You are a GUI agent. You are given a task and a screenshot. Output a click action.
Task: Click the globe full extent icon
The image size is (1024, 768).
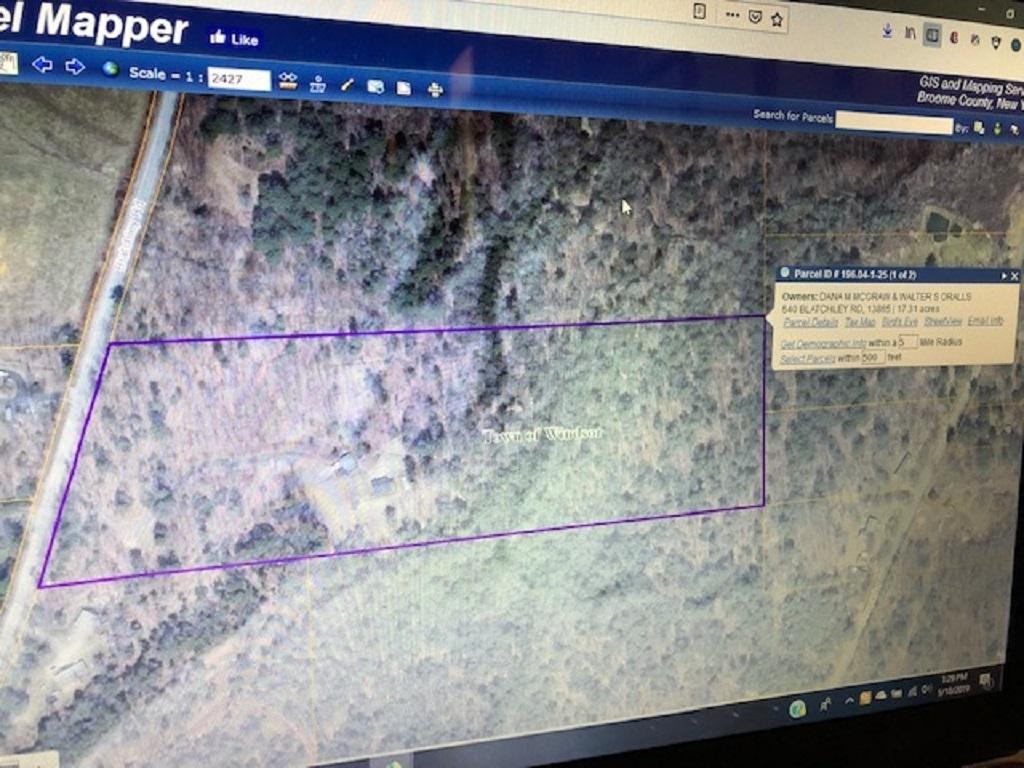(x=110, y=69)
